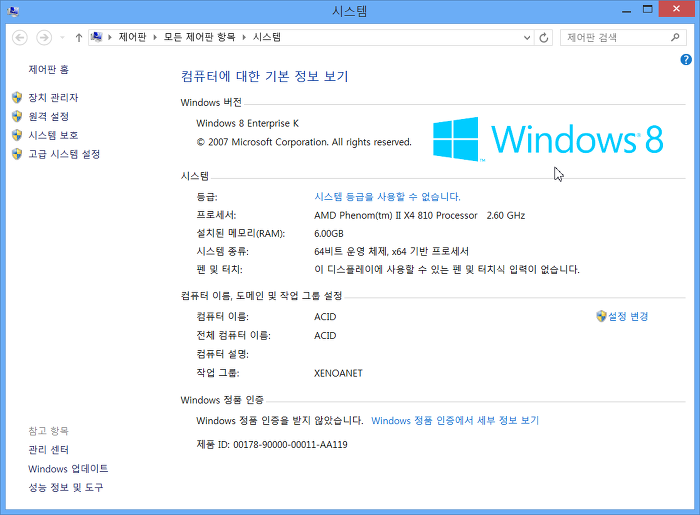
Task: Expand the chevron after 모든 제어판 항목
Action: pyautogui.click(x=244, y=37)
